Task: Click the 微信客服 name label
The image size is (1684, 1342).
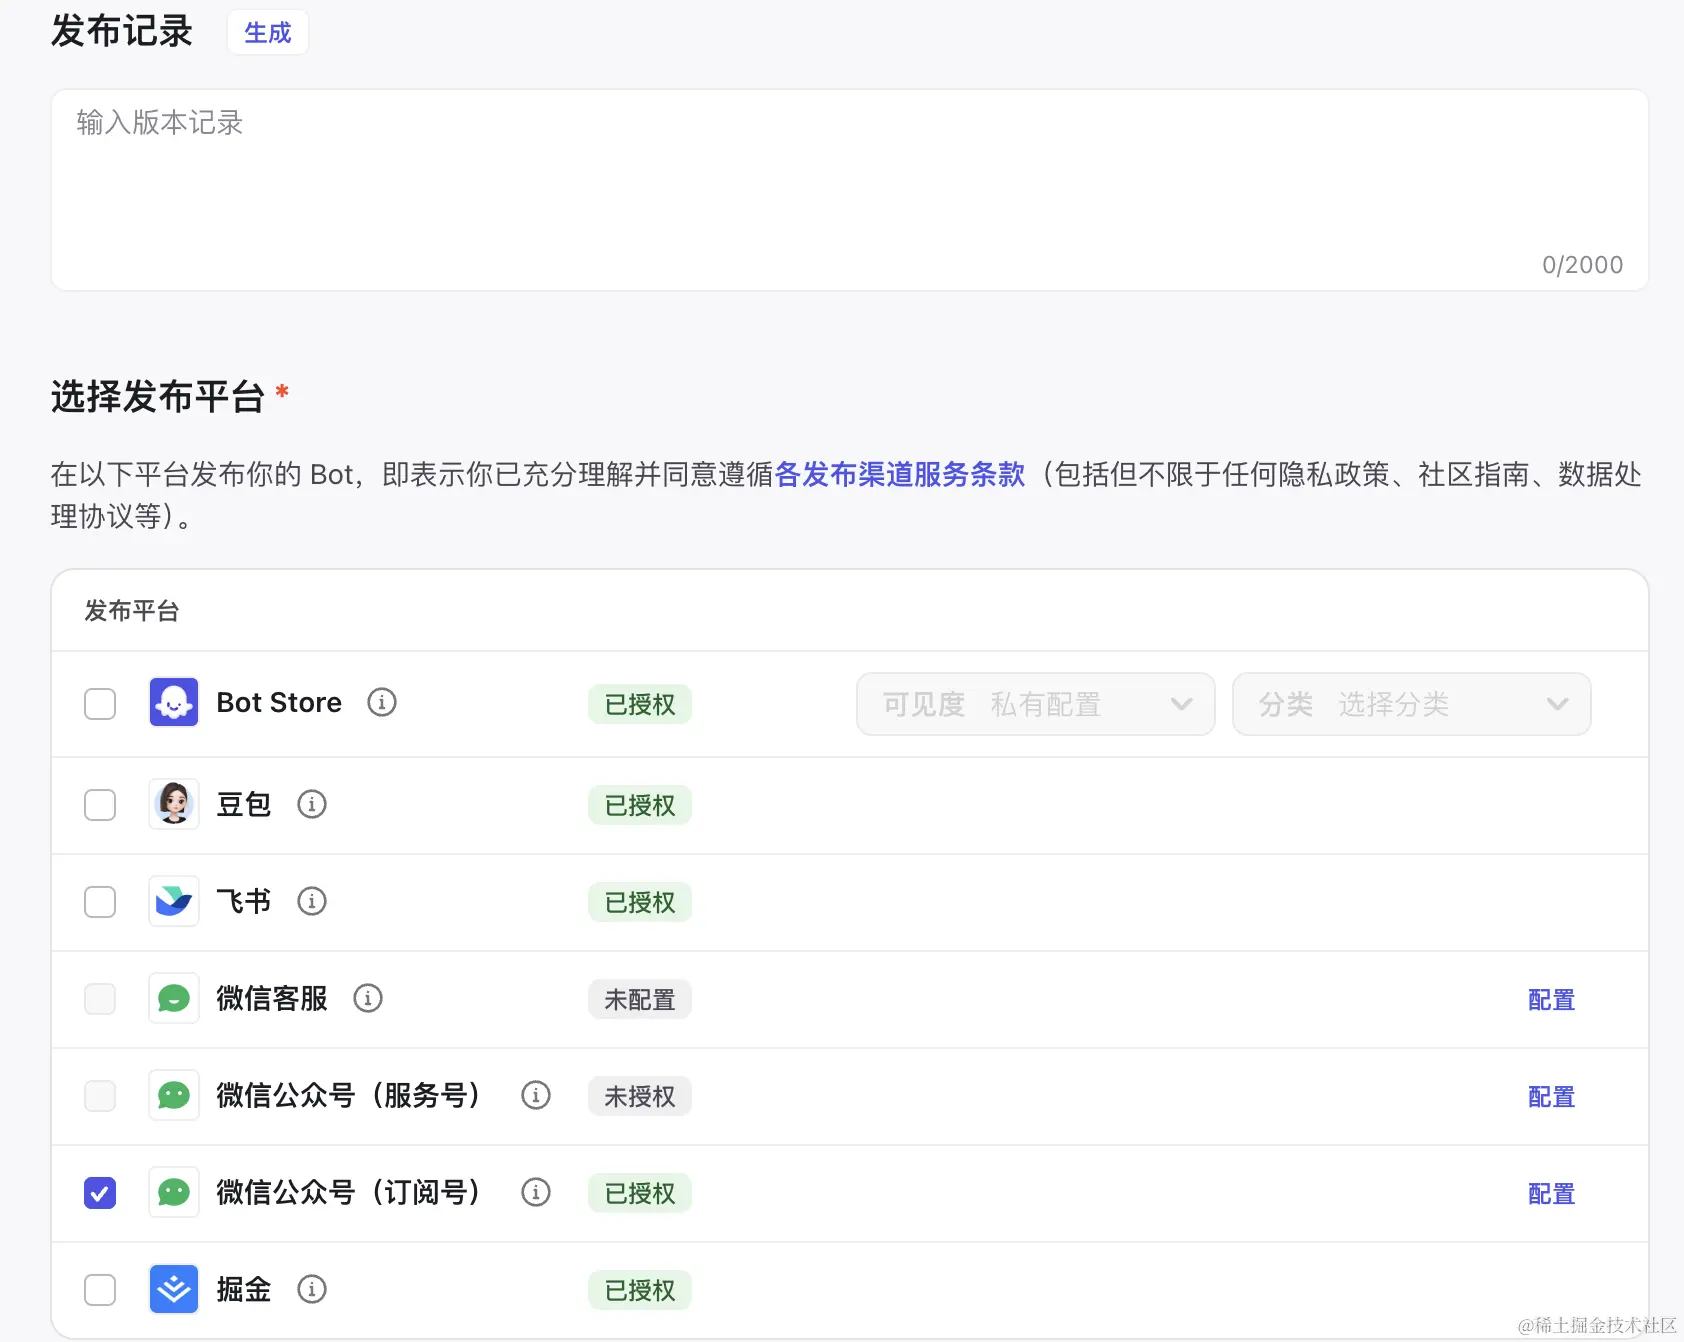Action: coord(272,998)
